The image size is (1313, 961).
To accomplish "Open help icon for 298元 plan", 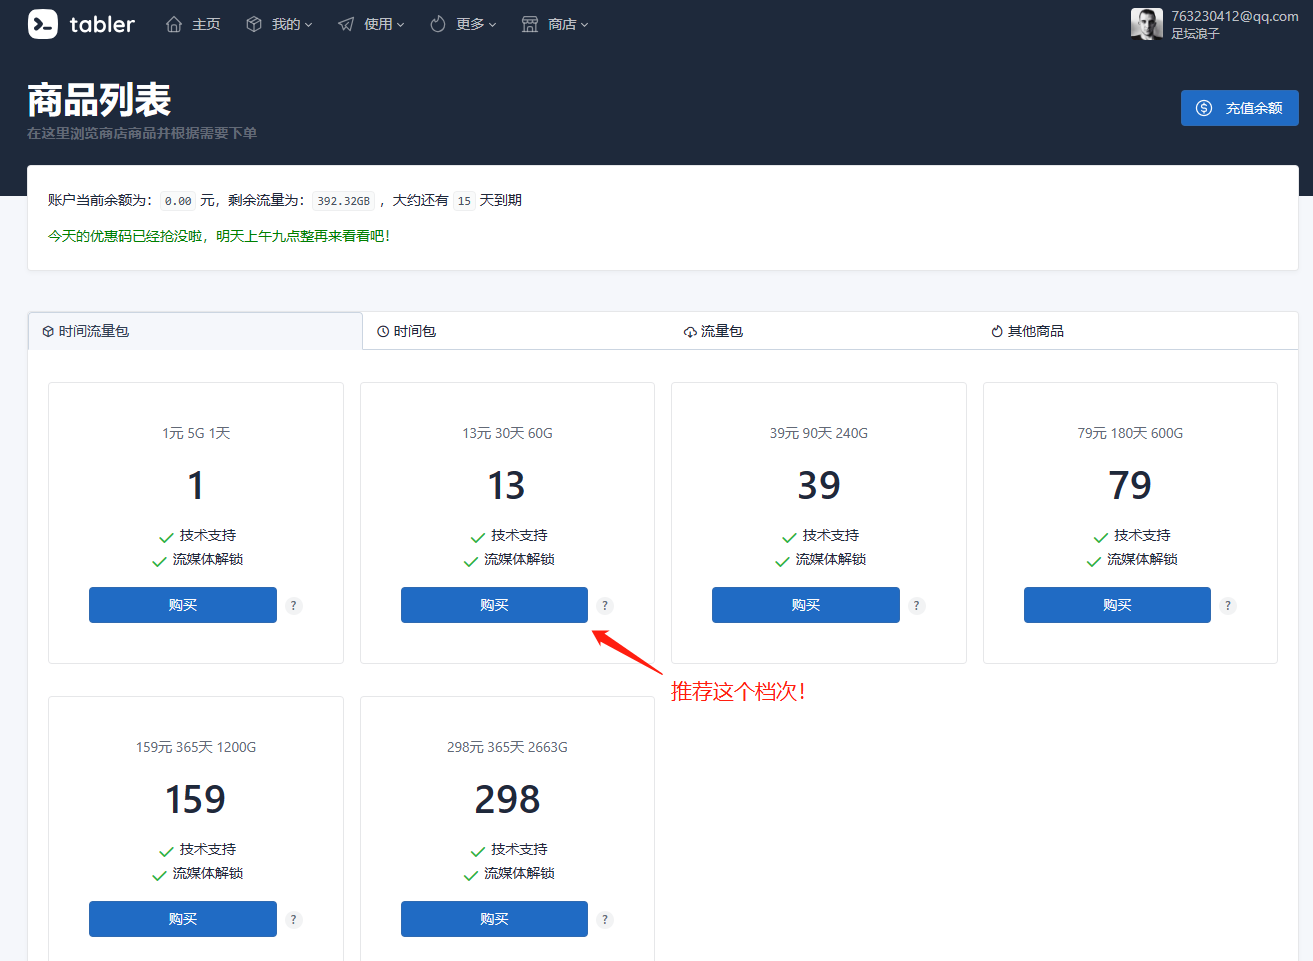I will click(605, 920).
